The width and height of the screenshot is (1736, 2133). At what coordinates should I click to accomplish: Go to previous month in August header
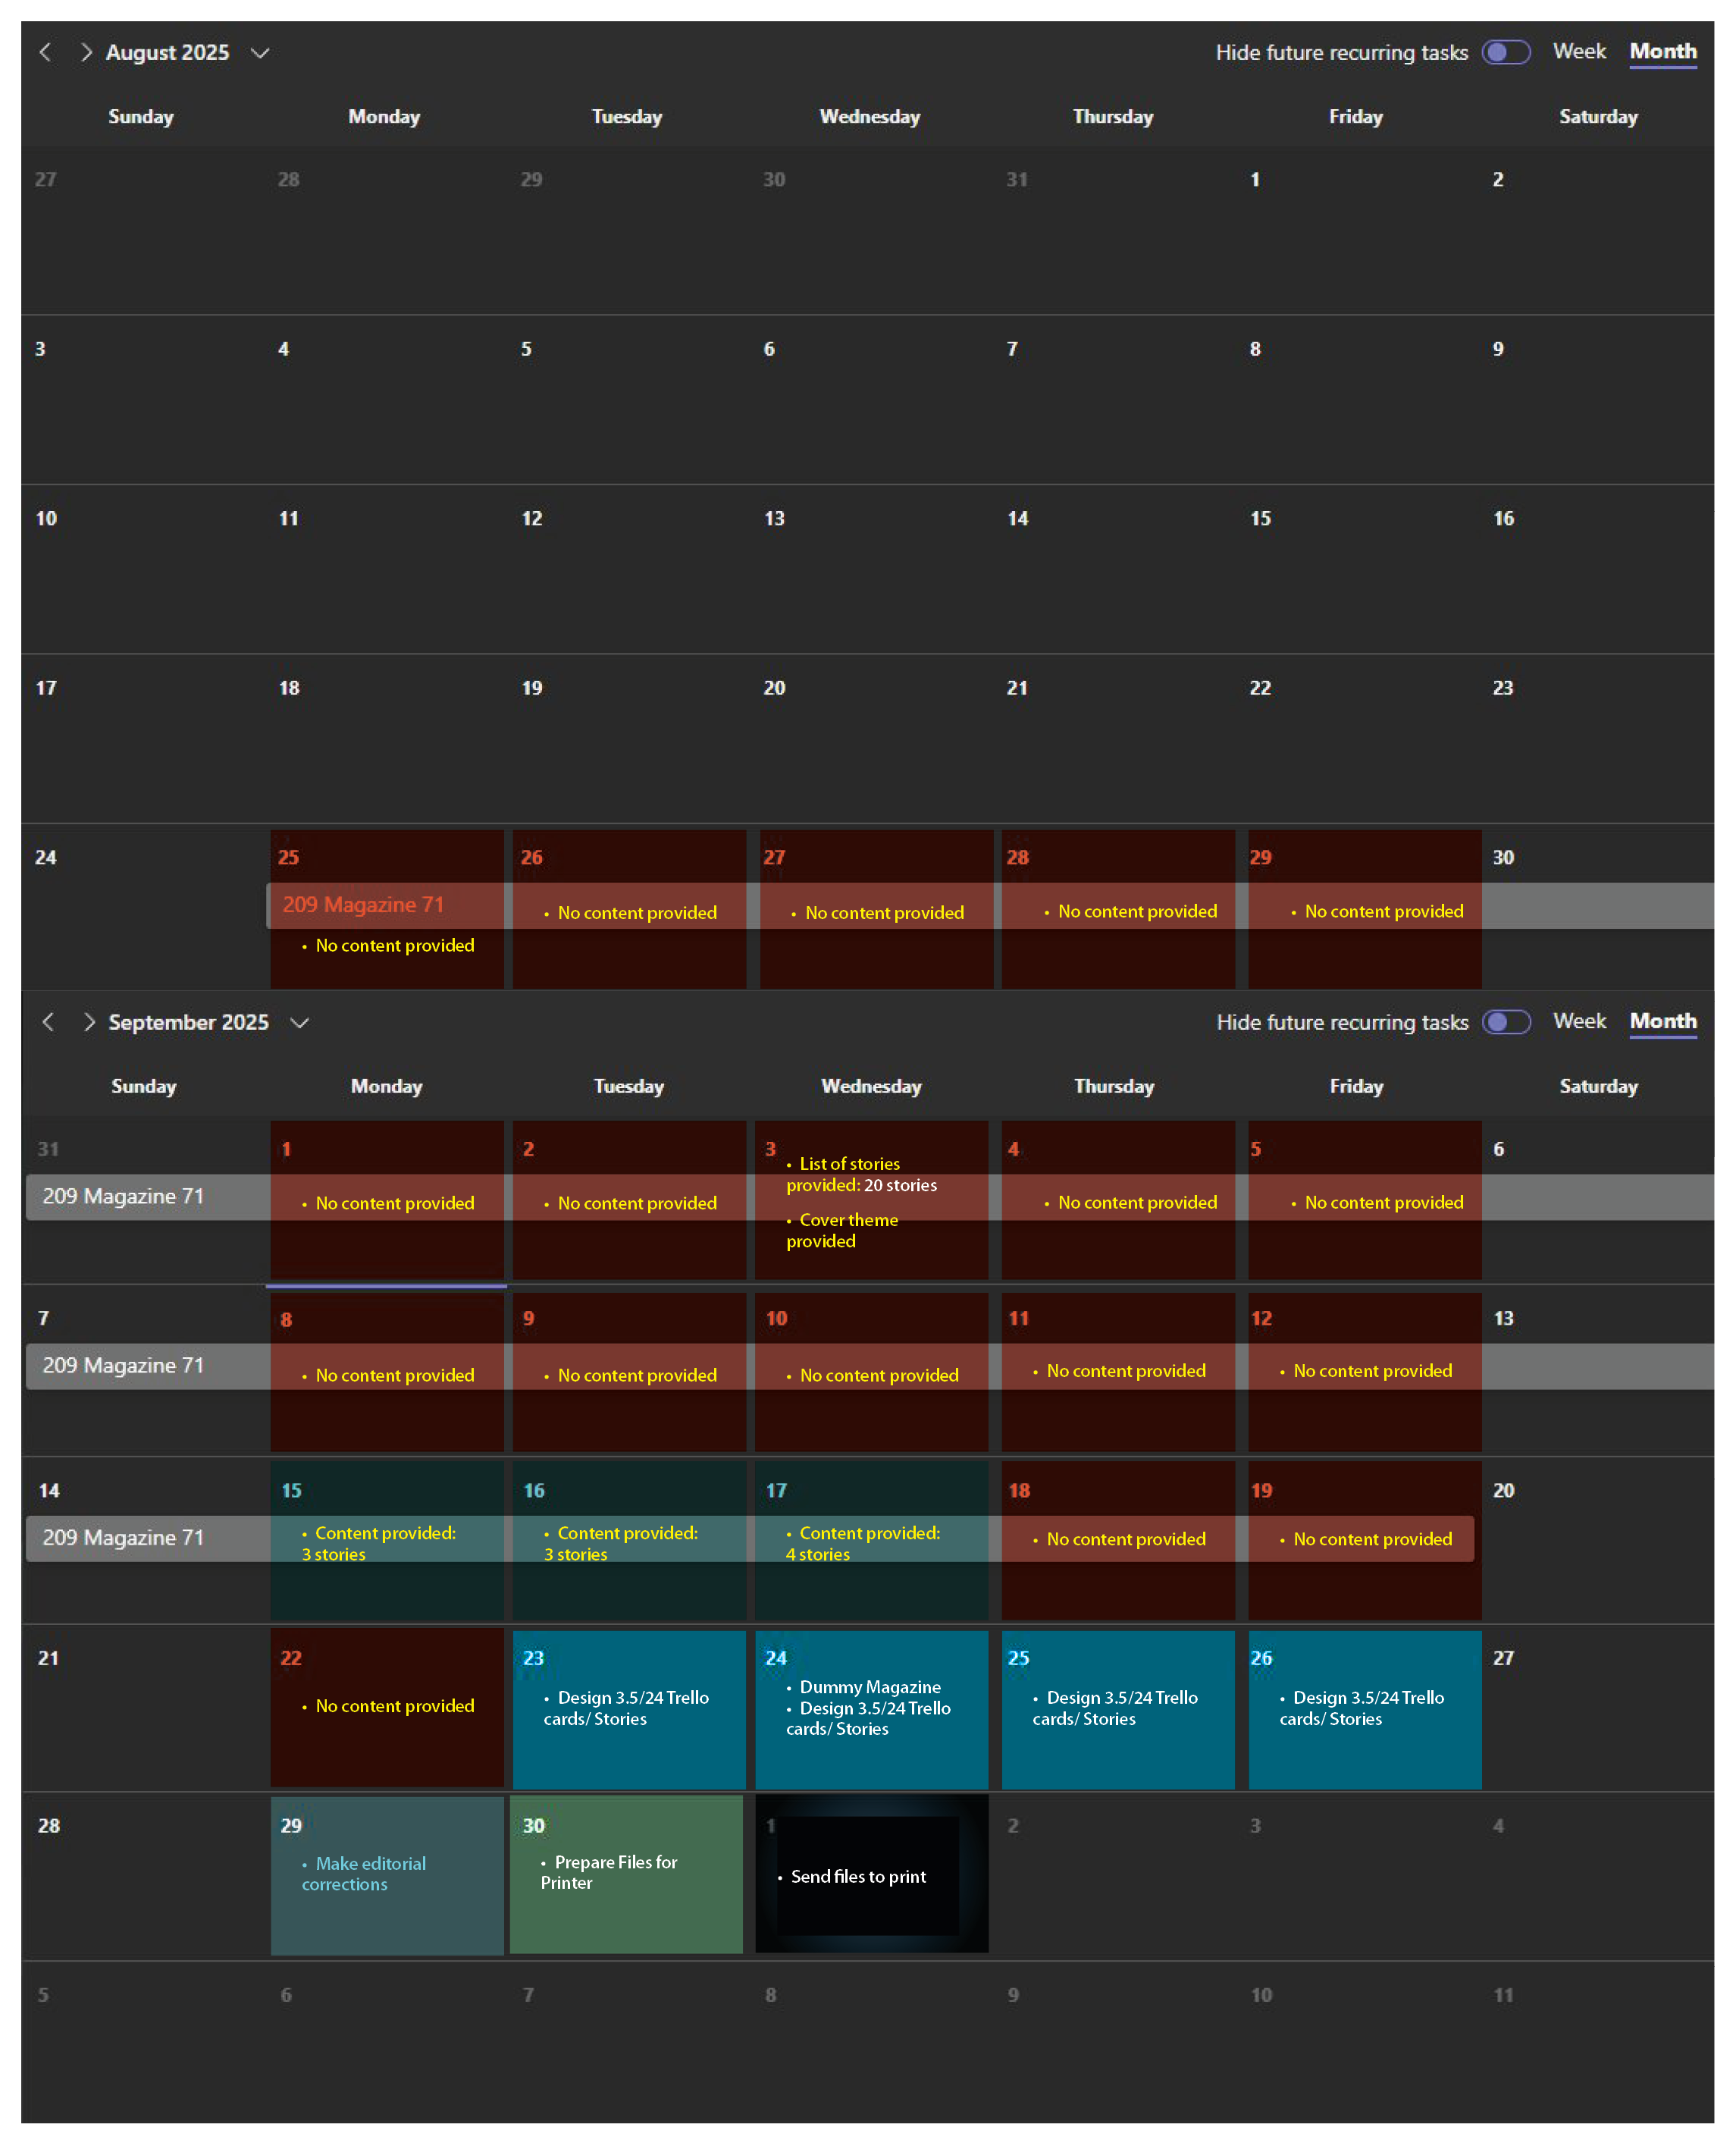point(45,52)
